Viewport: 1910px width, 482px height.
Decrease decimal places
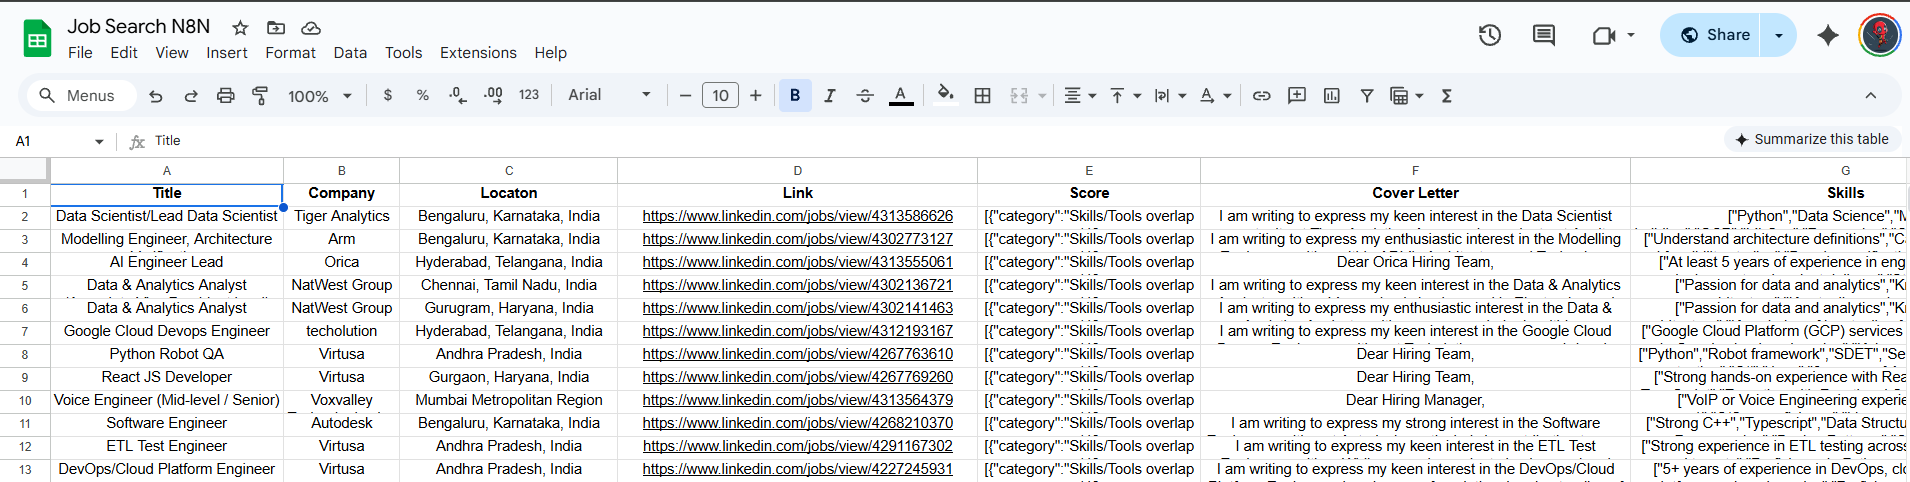coord(458,96)
